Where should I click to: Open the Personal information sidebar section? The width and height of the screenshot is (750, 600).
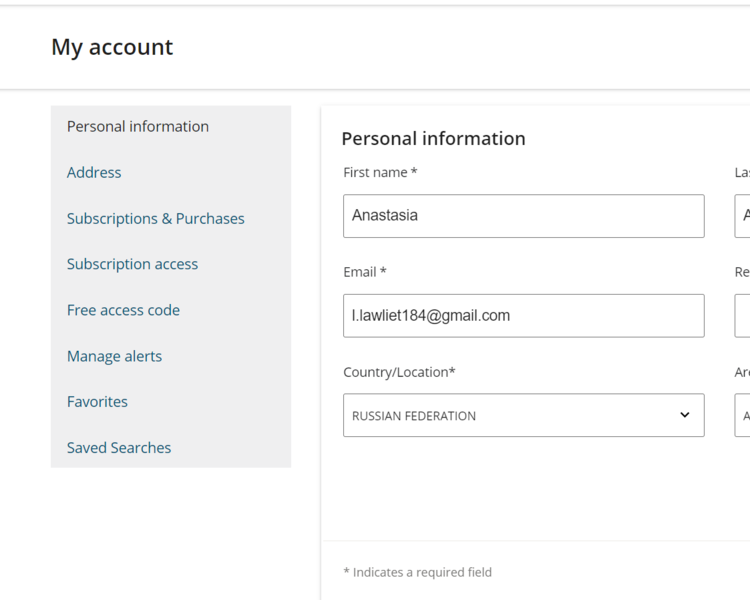click(138, 126)
